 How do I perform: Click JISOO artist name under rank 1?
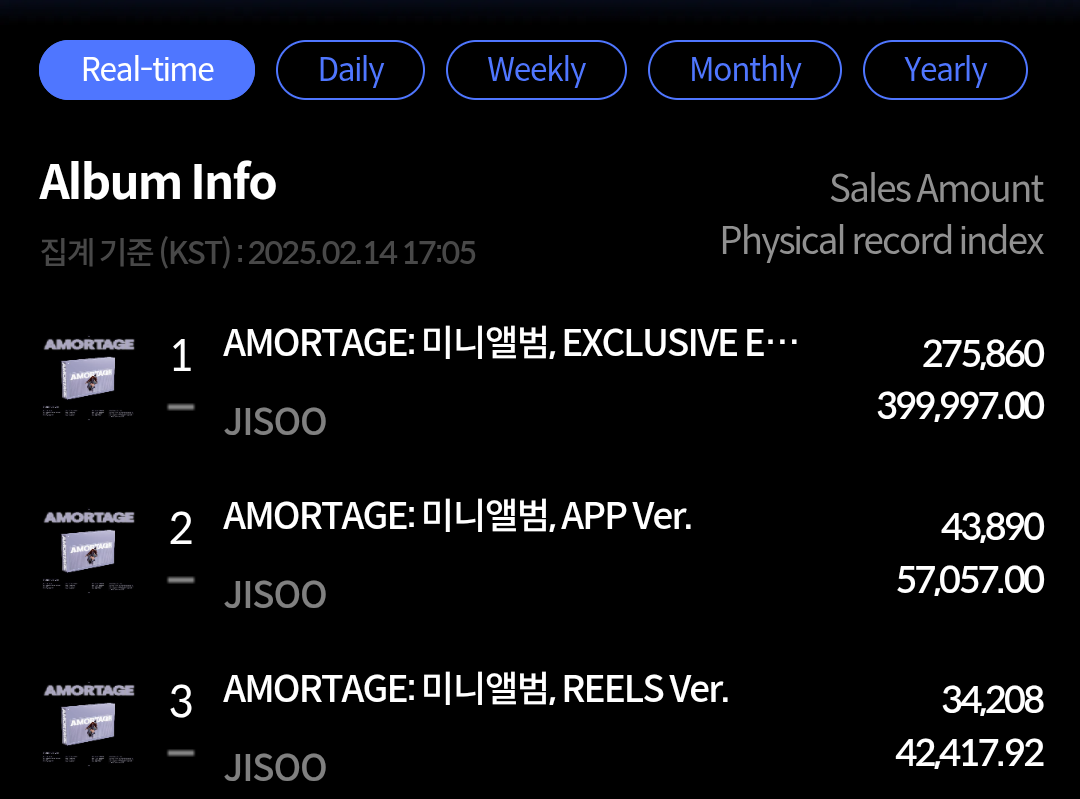(275, 422)
